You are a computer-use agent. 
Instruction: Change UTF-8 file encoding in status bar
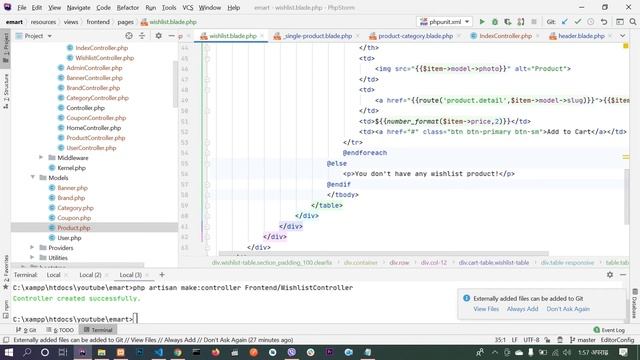coord(531,340)
